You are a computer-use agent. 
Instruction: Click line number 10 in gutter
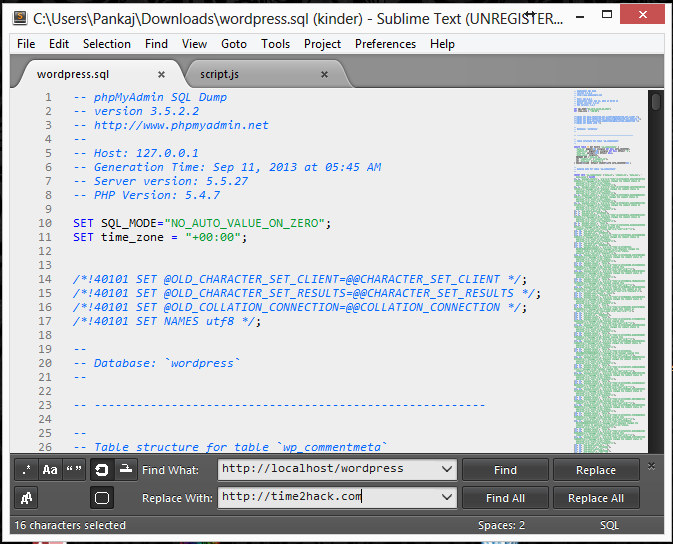pyautogui.click(x=45, y=223)
